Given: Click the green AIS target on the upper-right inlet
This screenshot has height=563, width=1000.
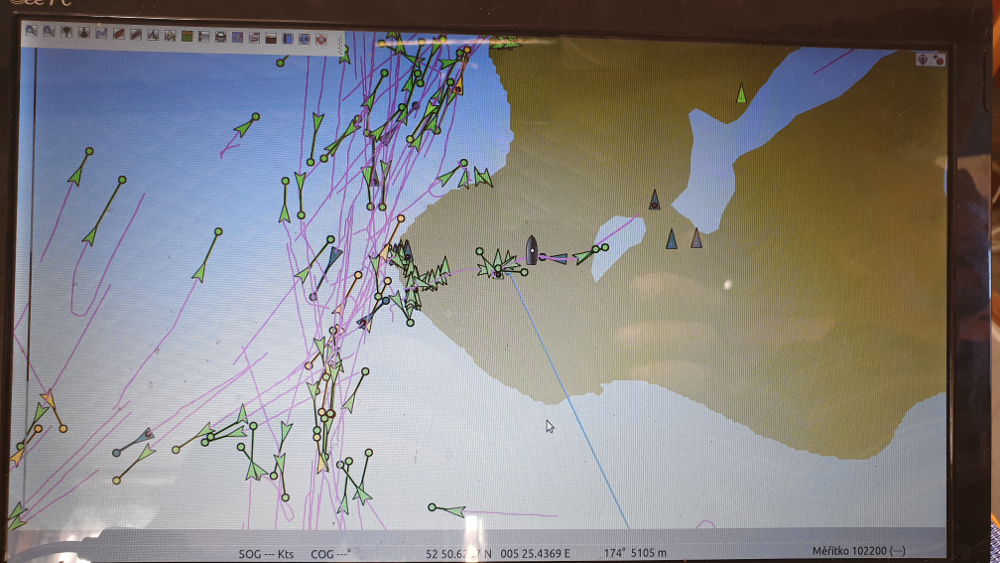Looking at the screenshot, I should (741, 94).
